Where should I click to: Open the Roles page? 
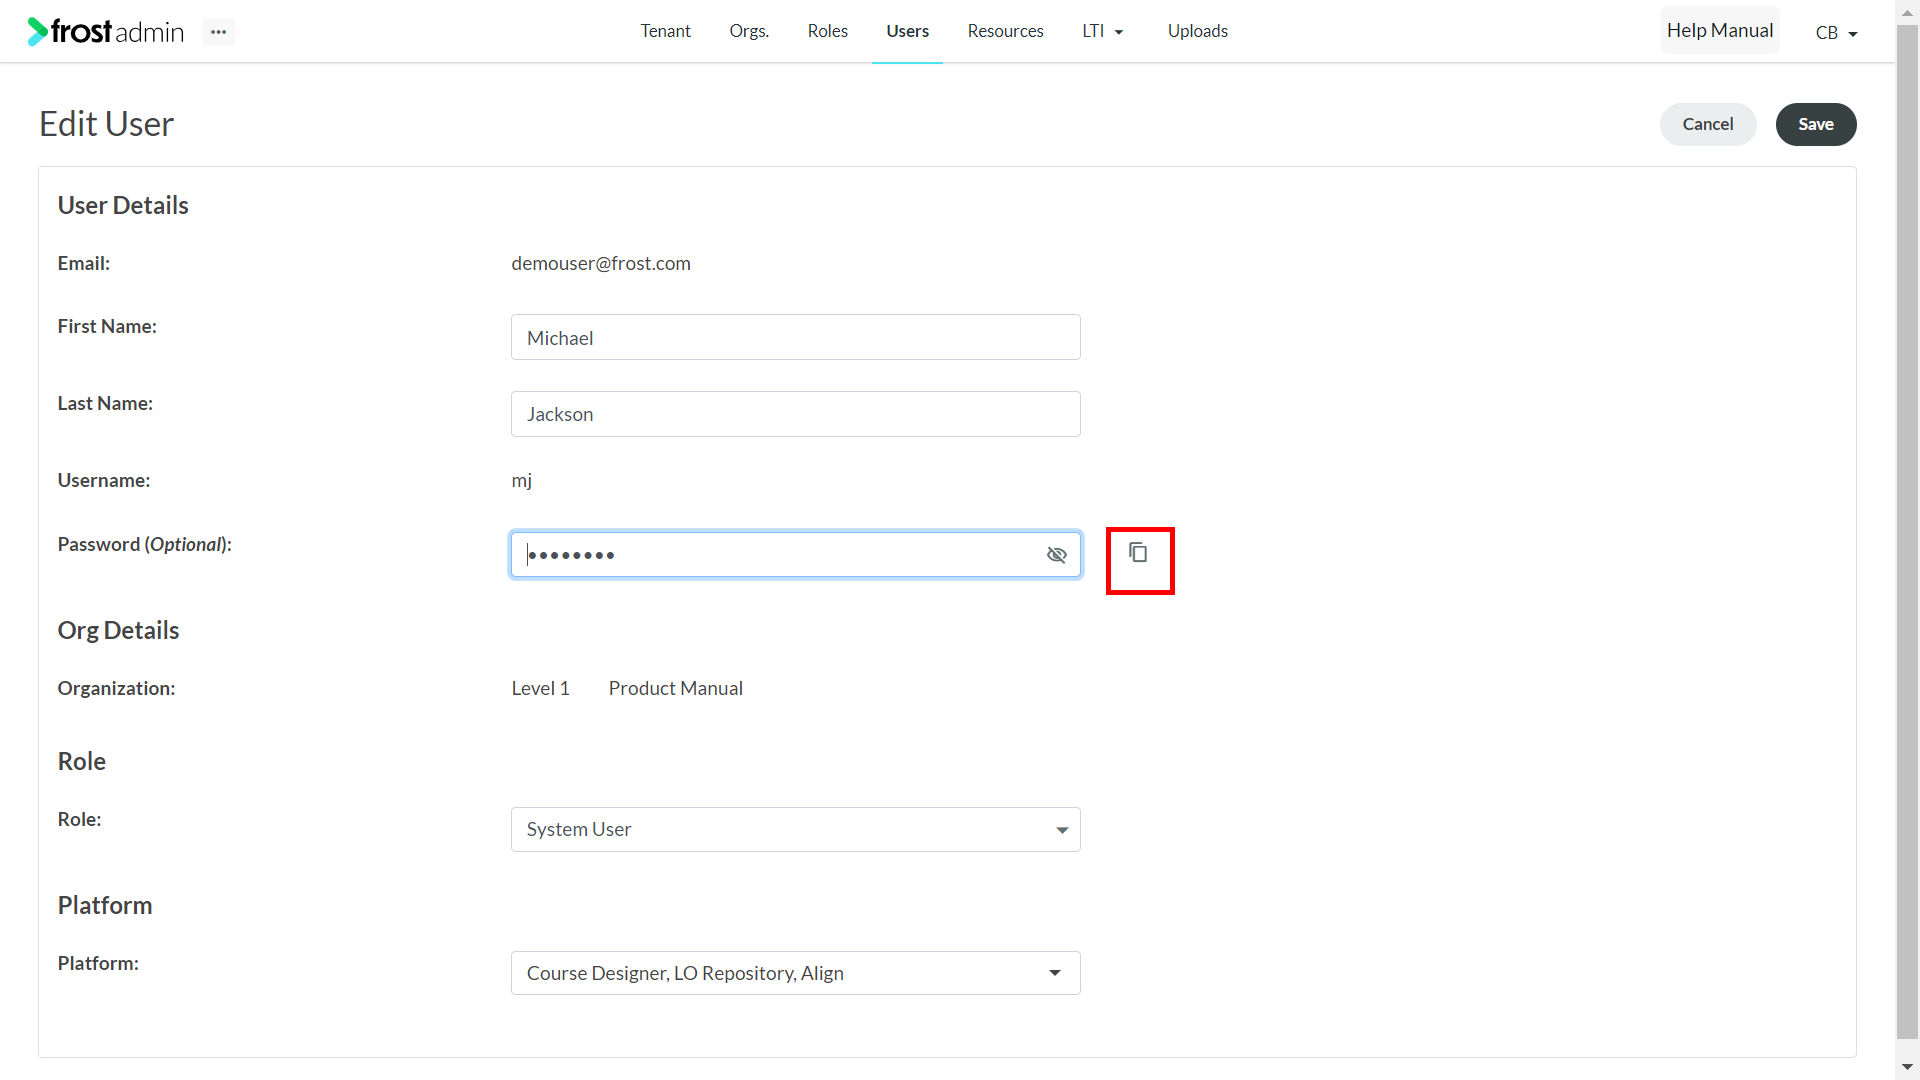[x=828, y=31]
